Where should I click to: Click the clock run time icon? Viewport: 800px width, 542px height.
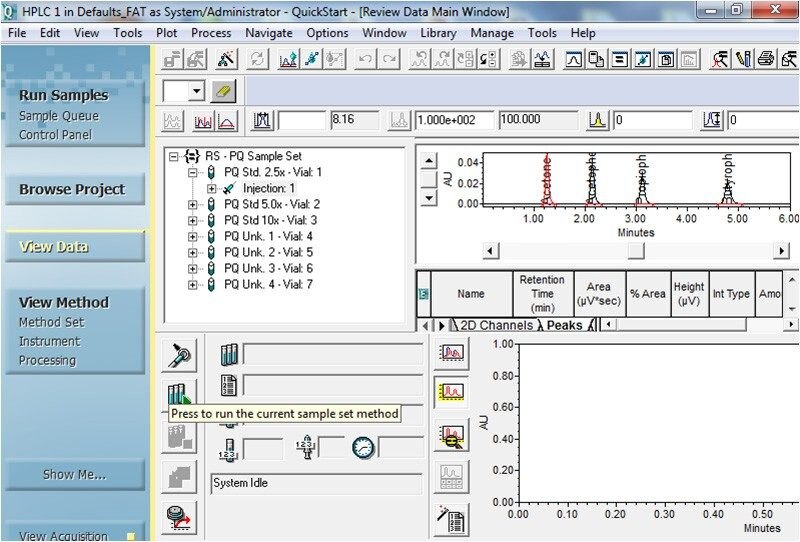[363, 448]
